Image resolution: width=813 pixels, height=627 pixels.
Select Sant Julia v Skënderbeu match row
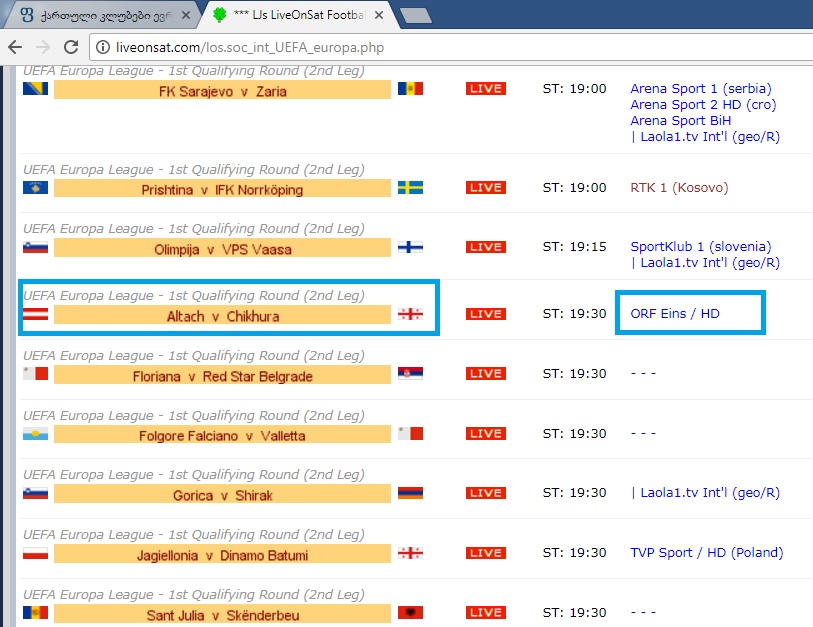tap(222, 614)
